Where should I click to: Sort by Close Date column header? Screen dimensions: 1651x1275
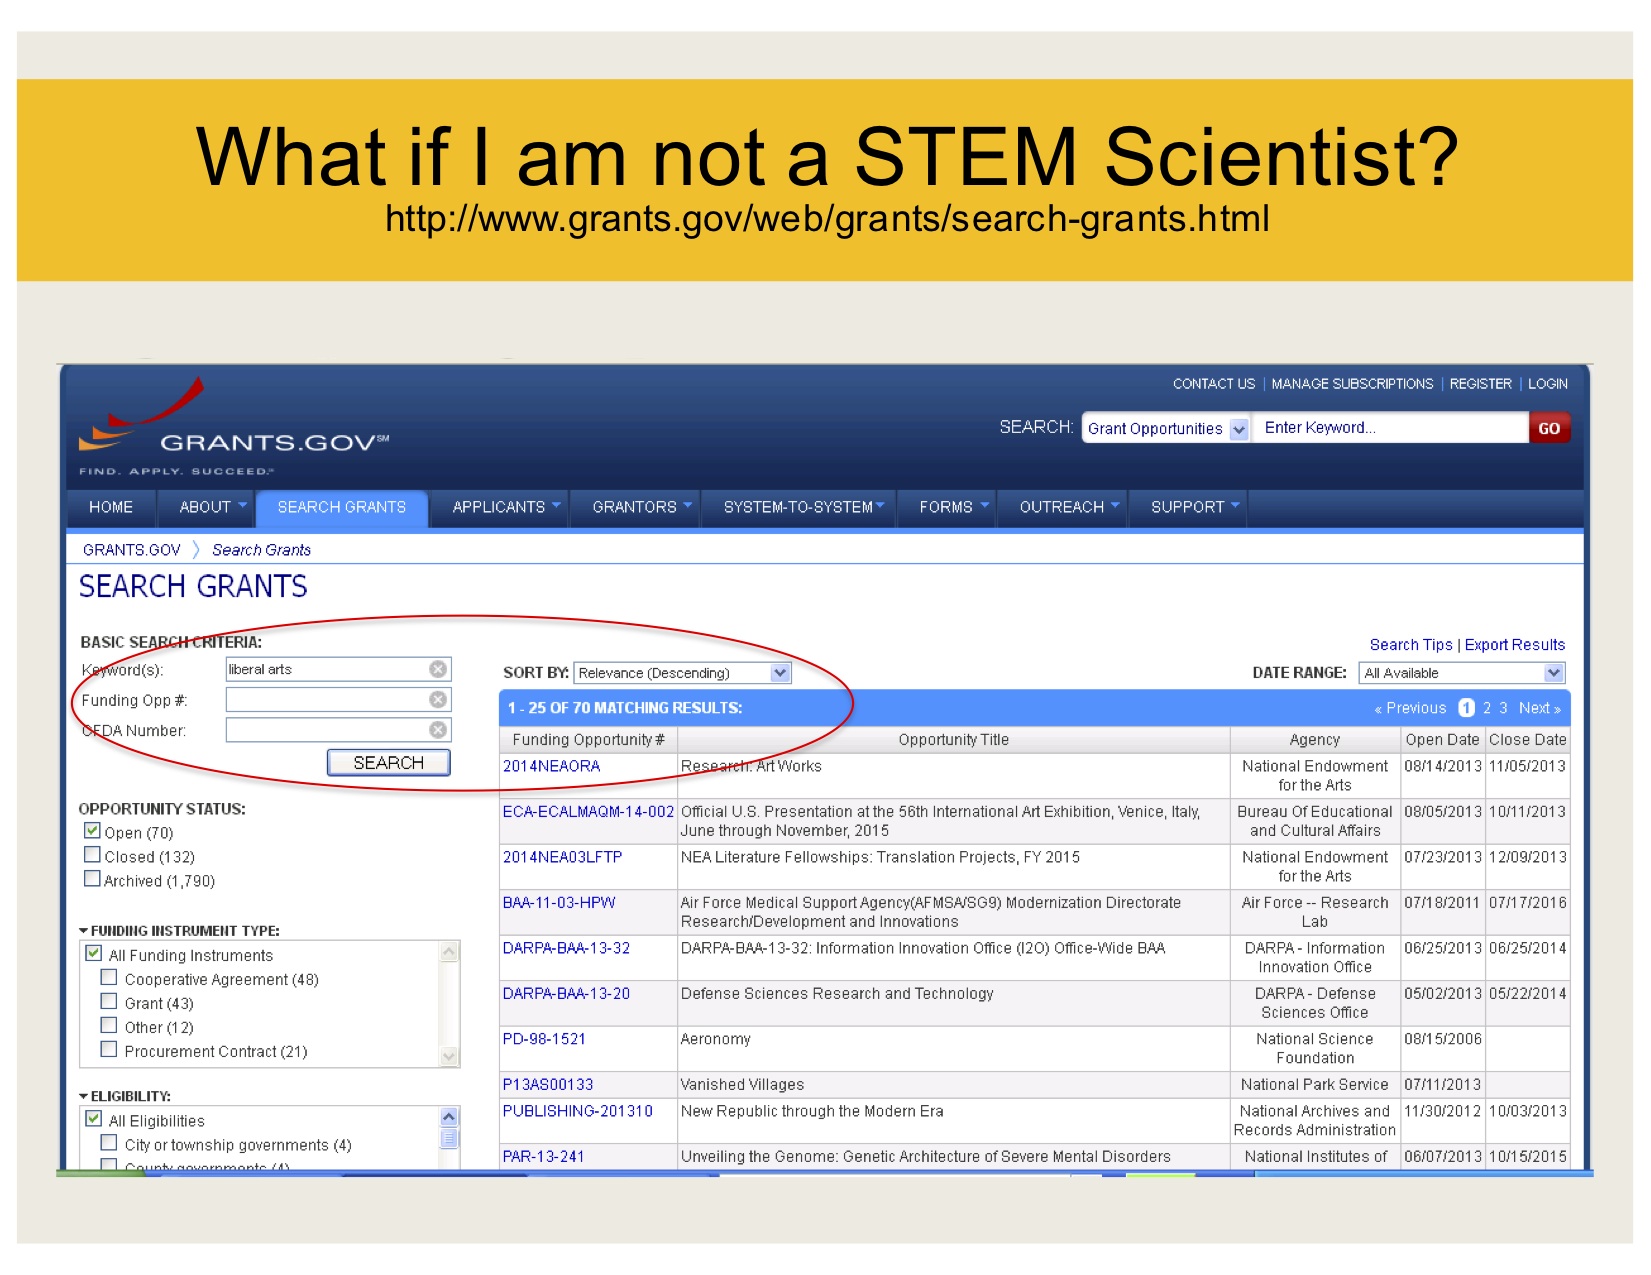(x=1527, y=740)
